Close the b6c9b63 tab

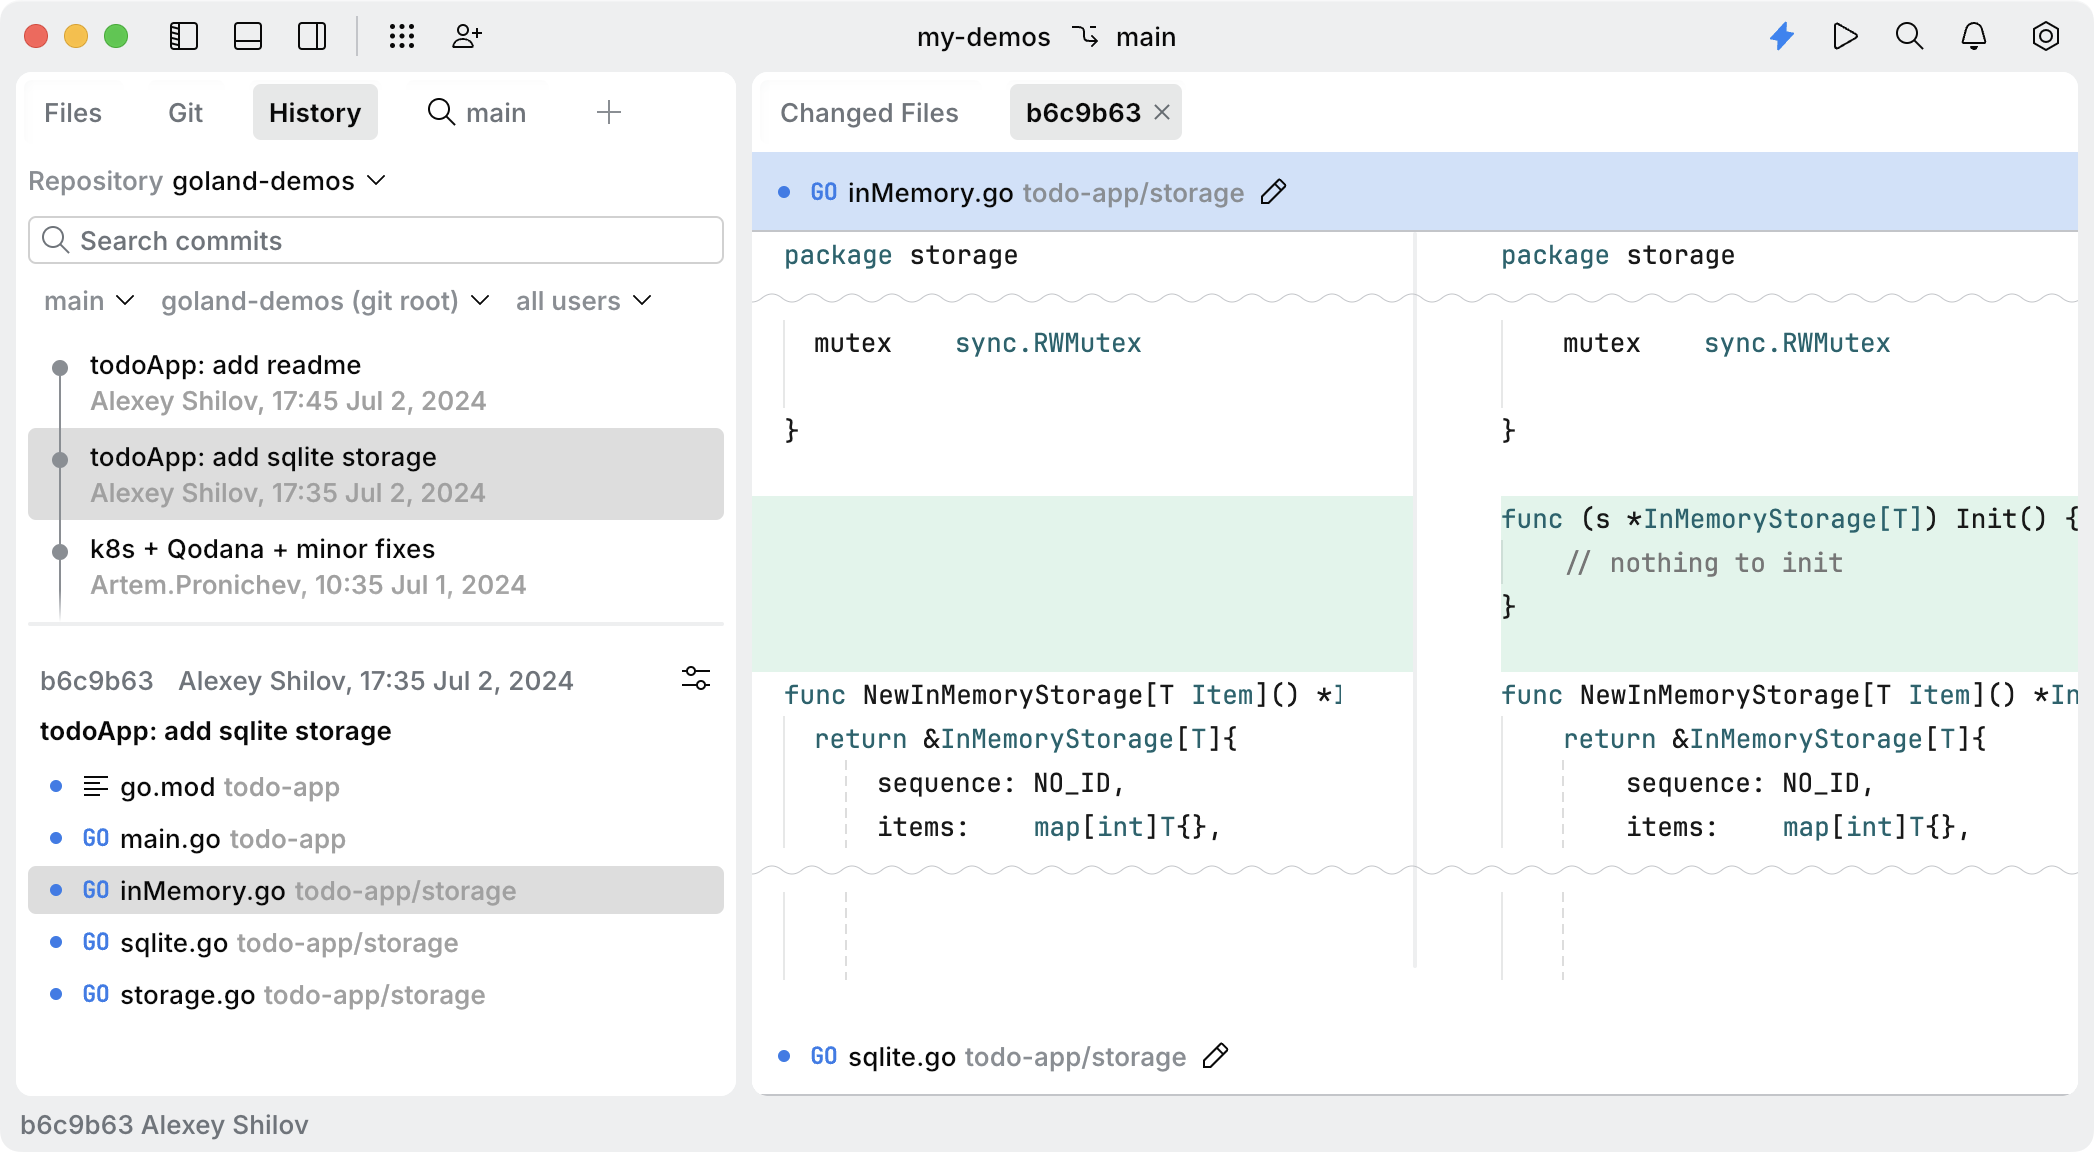(x=1162, y=113)
